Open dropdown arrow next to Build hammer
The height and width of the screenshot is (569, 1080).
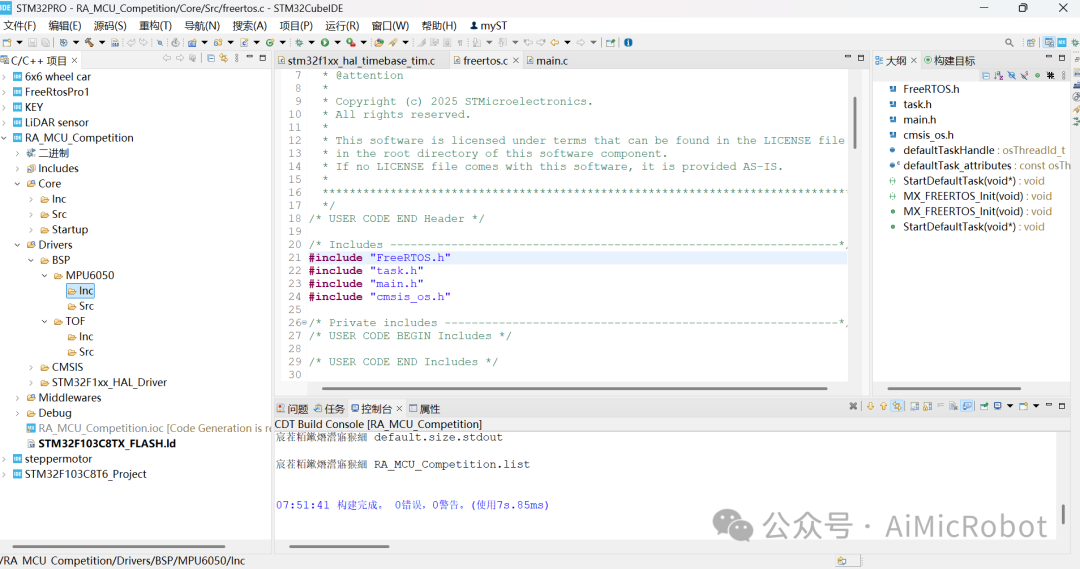coord(102,42)
